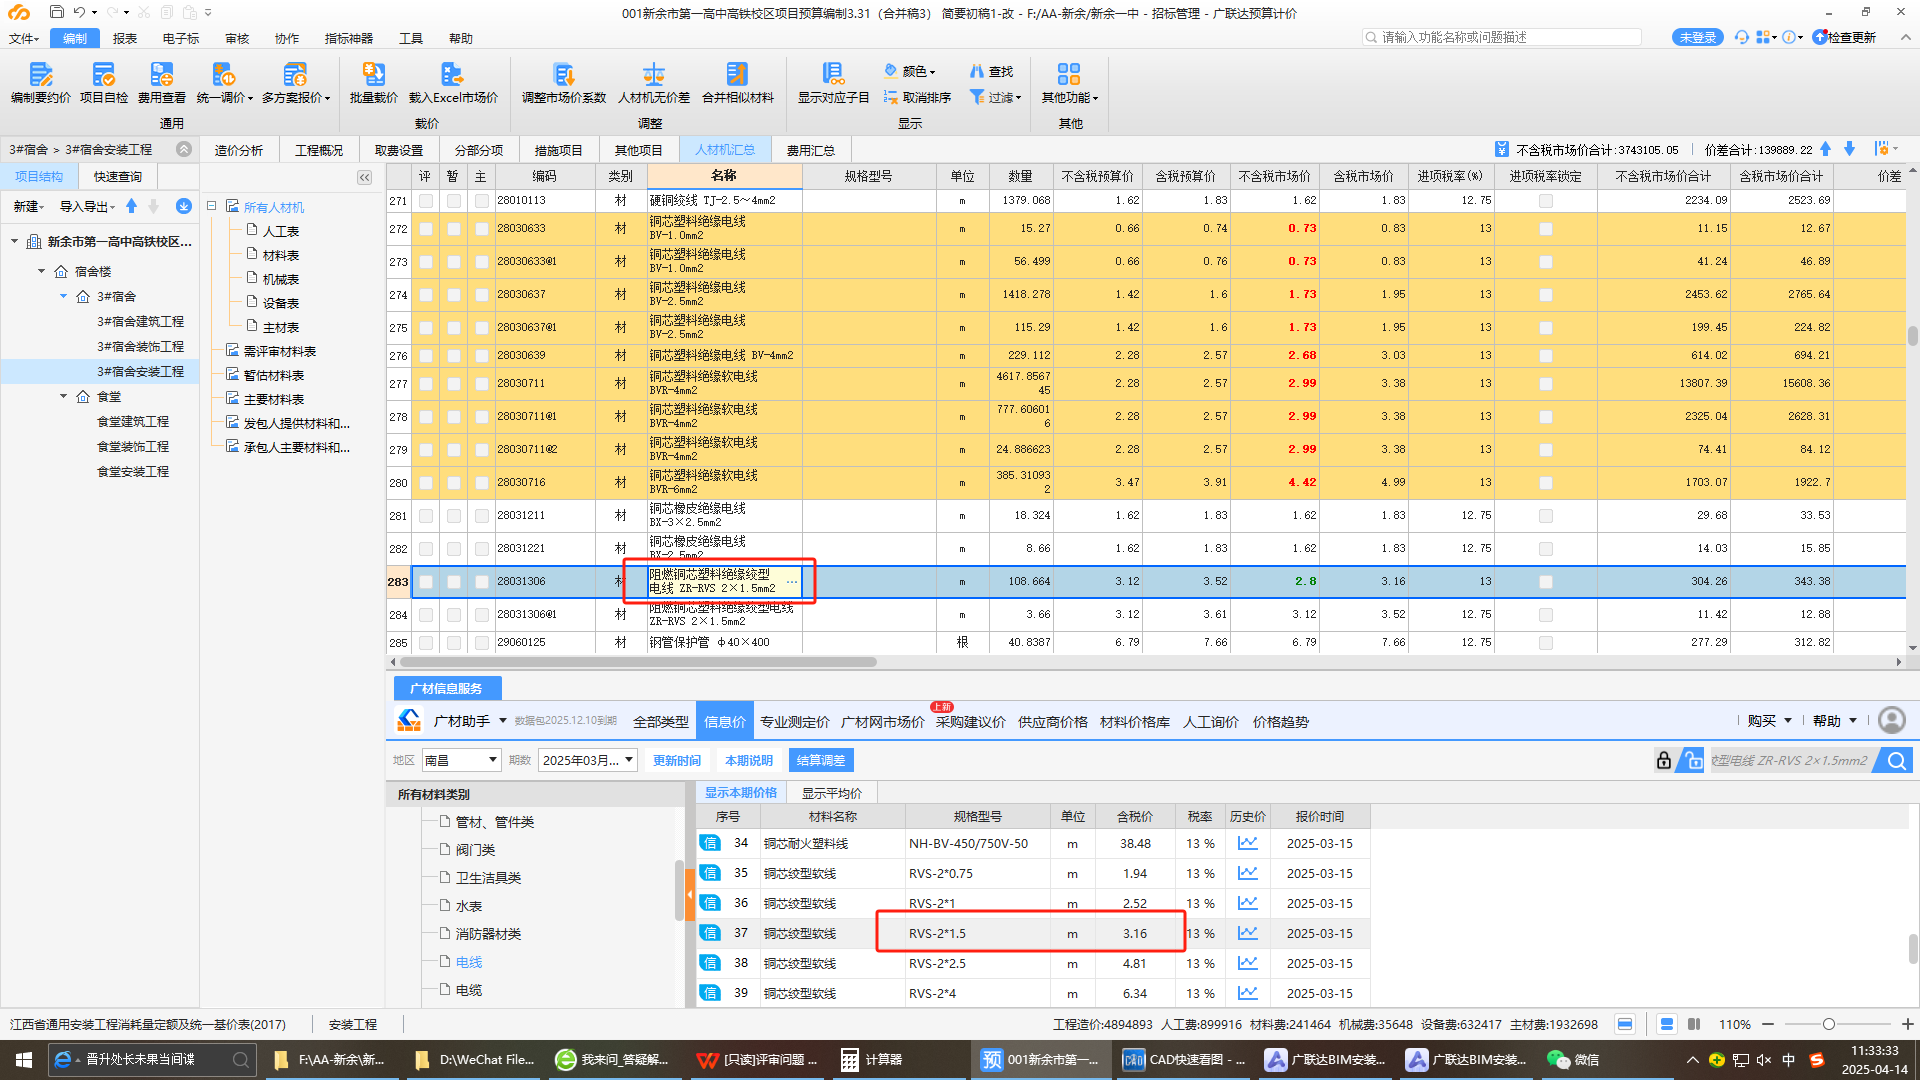This screenshot has height=1080, width=1920.
Task: Click up arrow next to 价差合计
Action: (1825, 149)
